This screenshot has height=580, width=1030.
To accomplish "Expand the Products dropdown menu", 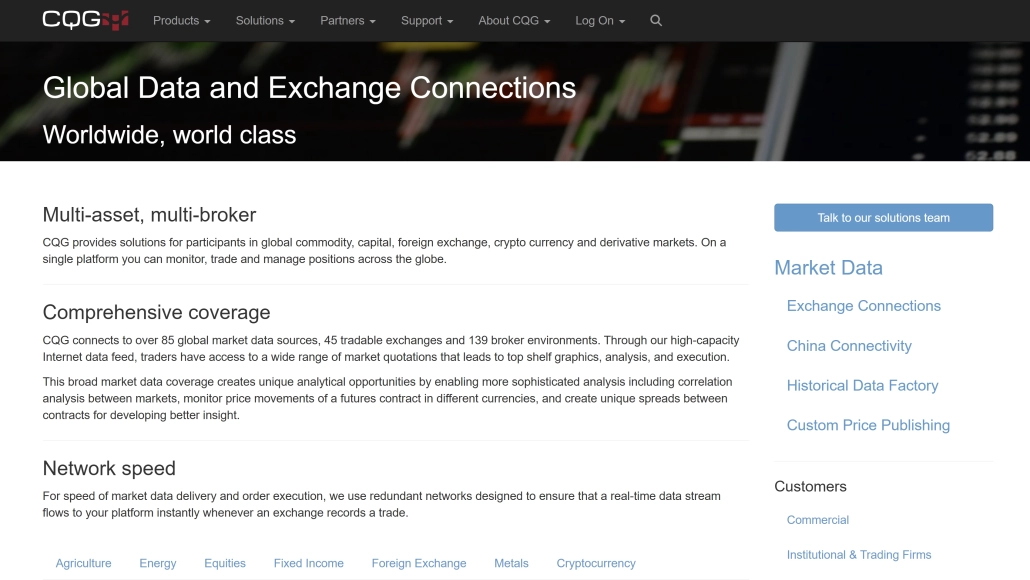I will [178, 20].
